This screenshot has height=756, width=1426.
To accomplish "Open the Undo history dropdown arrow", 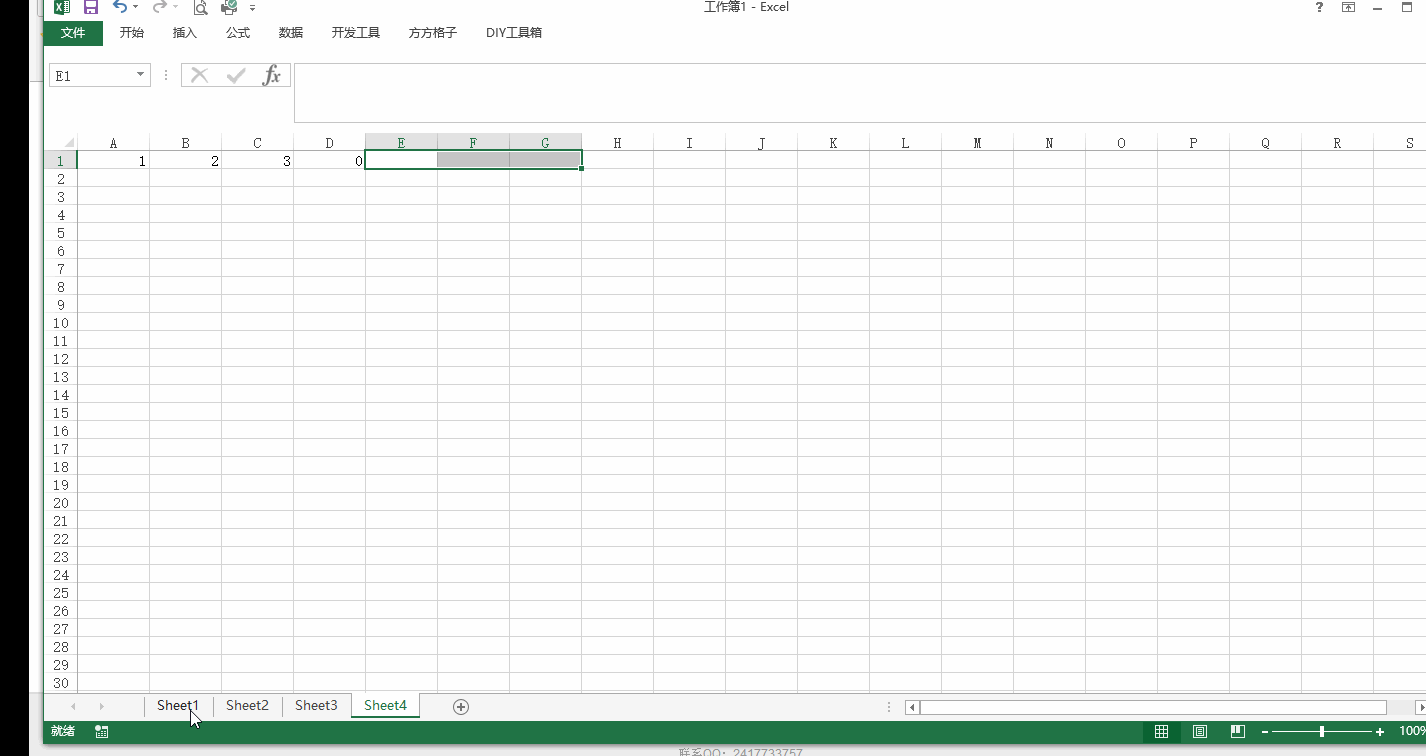I will (136, 8).
